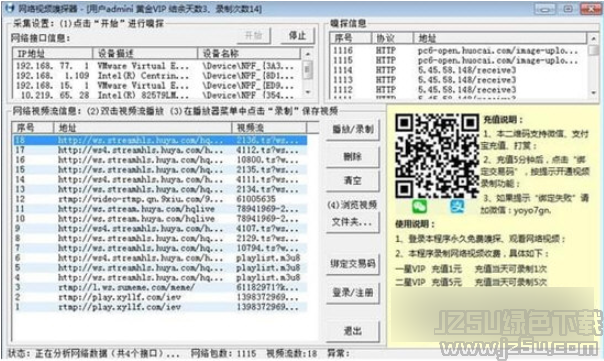Select stream row 3 rtmp l.ws.sumeme.com

point(160,287)
